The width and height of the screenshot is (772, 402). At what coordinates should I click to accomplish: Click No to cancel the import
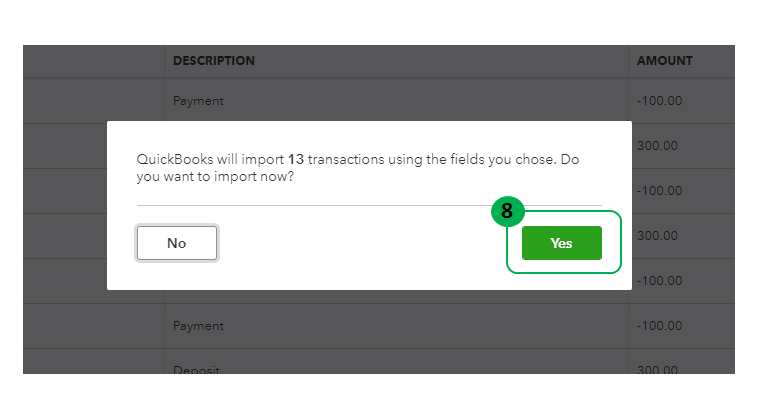point(177,243)
